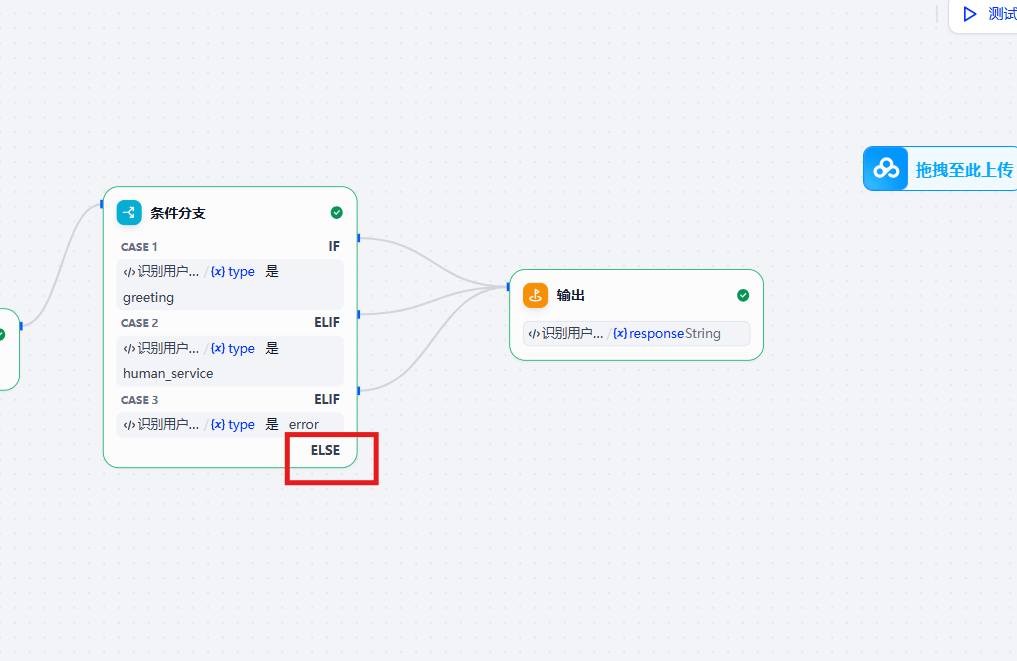Click the 识别用户... reference in 输出 node

(x=566, y=333)
